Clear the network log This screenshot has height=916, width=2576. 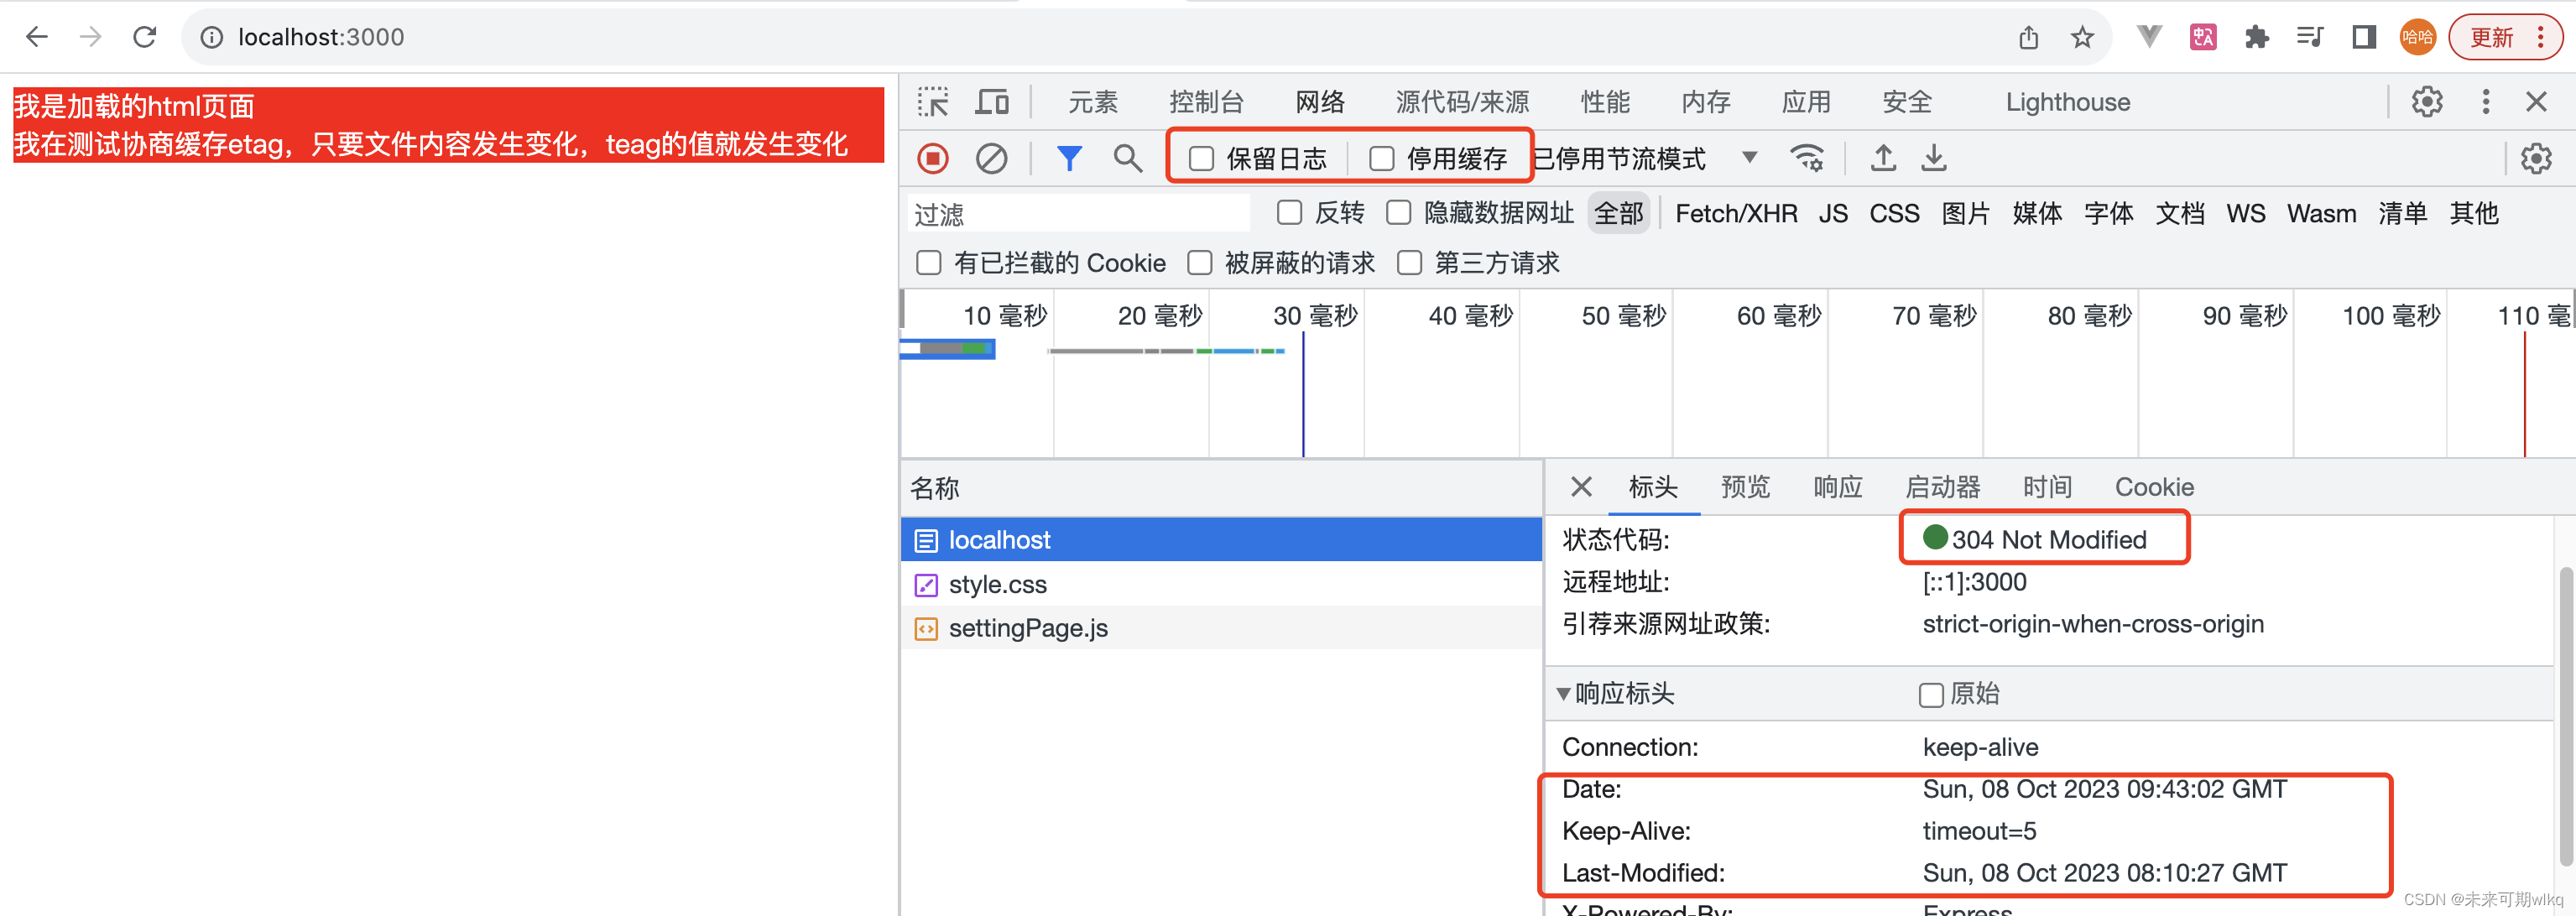(991, 159)
